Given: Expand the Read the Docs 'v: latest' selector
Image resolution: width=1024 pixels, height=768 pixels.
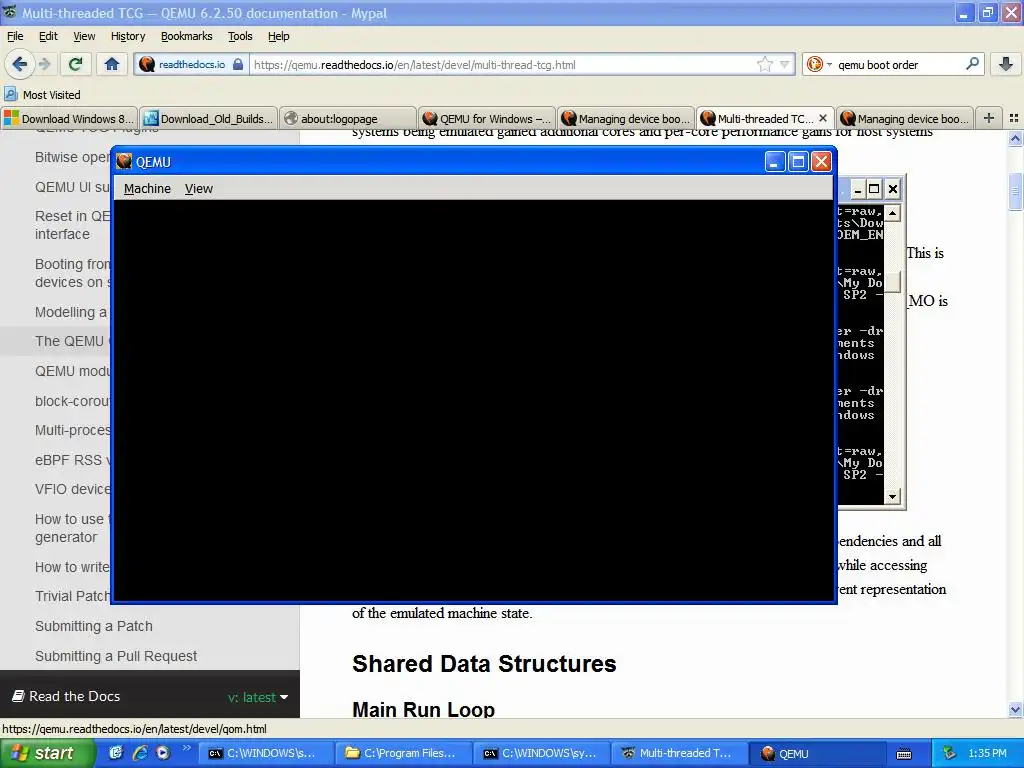Looking at the screenshot, I should tap(258, 697).
